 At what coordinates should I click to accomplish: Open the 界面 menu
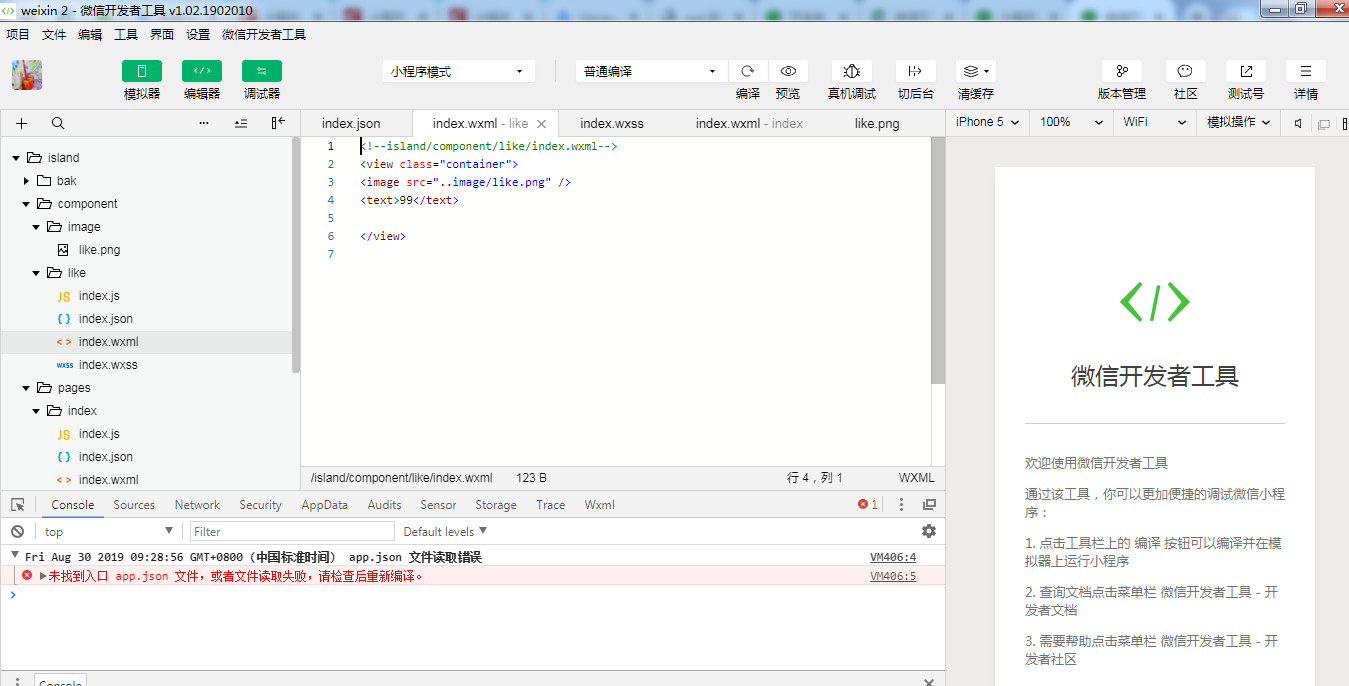point(162,34)
